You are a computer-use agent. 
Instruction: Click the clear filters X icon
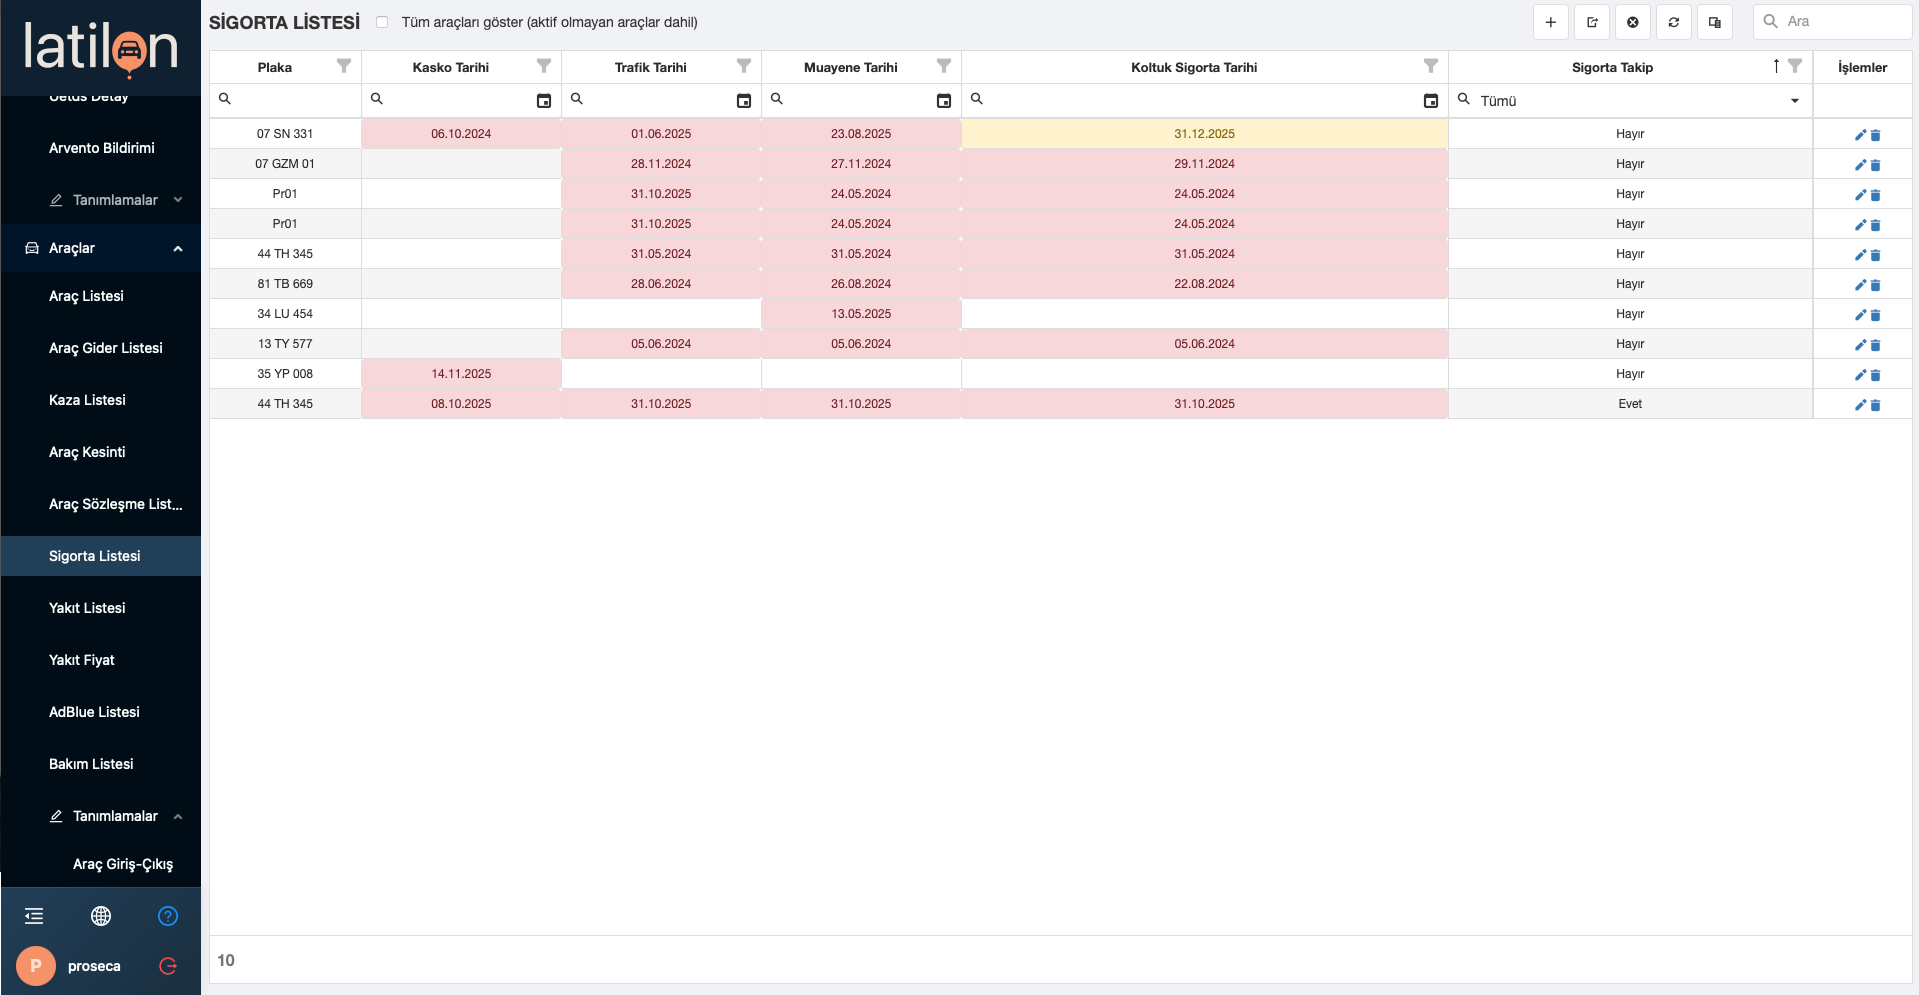1632,22
